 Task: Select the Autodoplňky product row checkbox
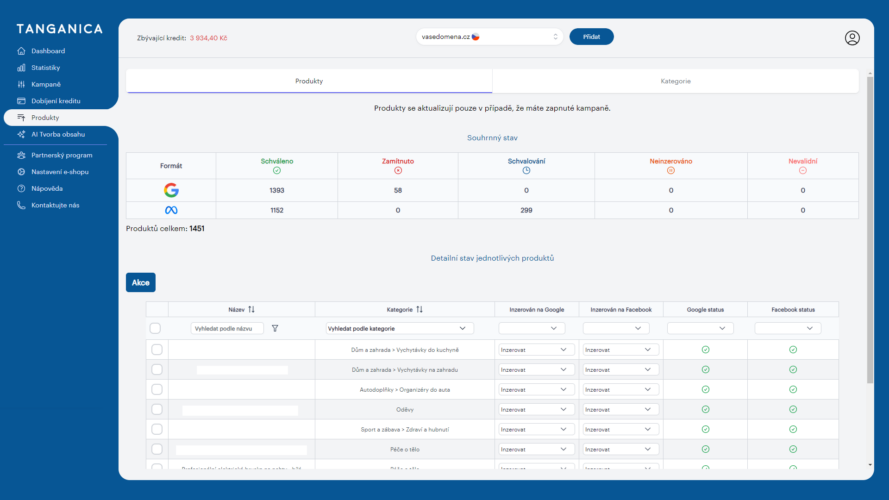[x=157, y=389]
